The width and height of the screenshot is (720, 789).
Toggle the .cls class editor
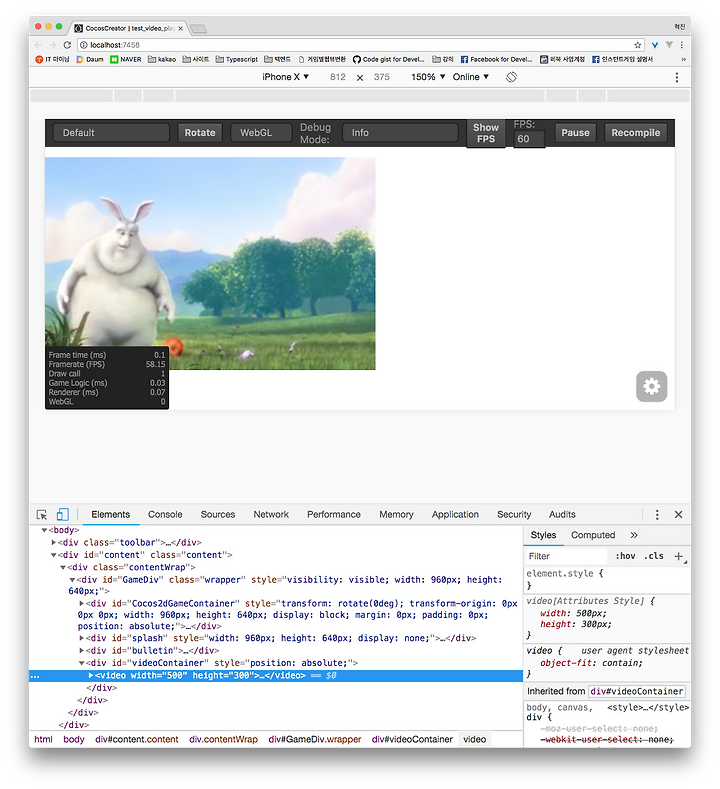pyautogui.click(x=654, y=556)
